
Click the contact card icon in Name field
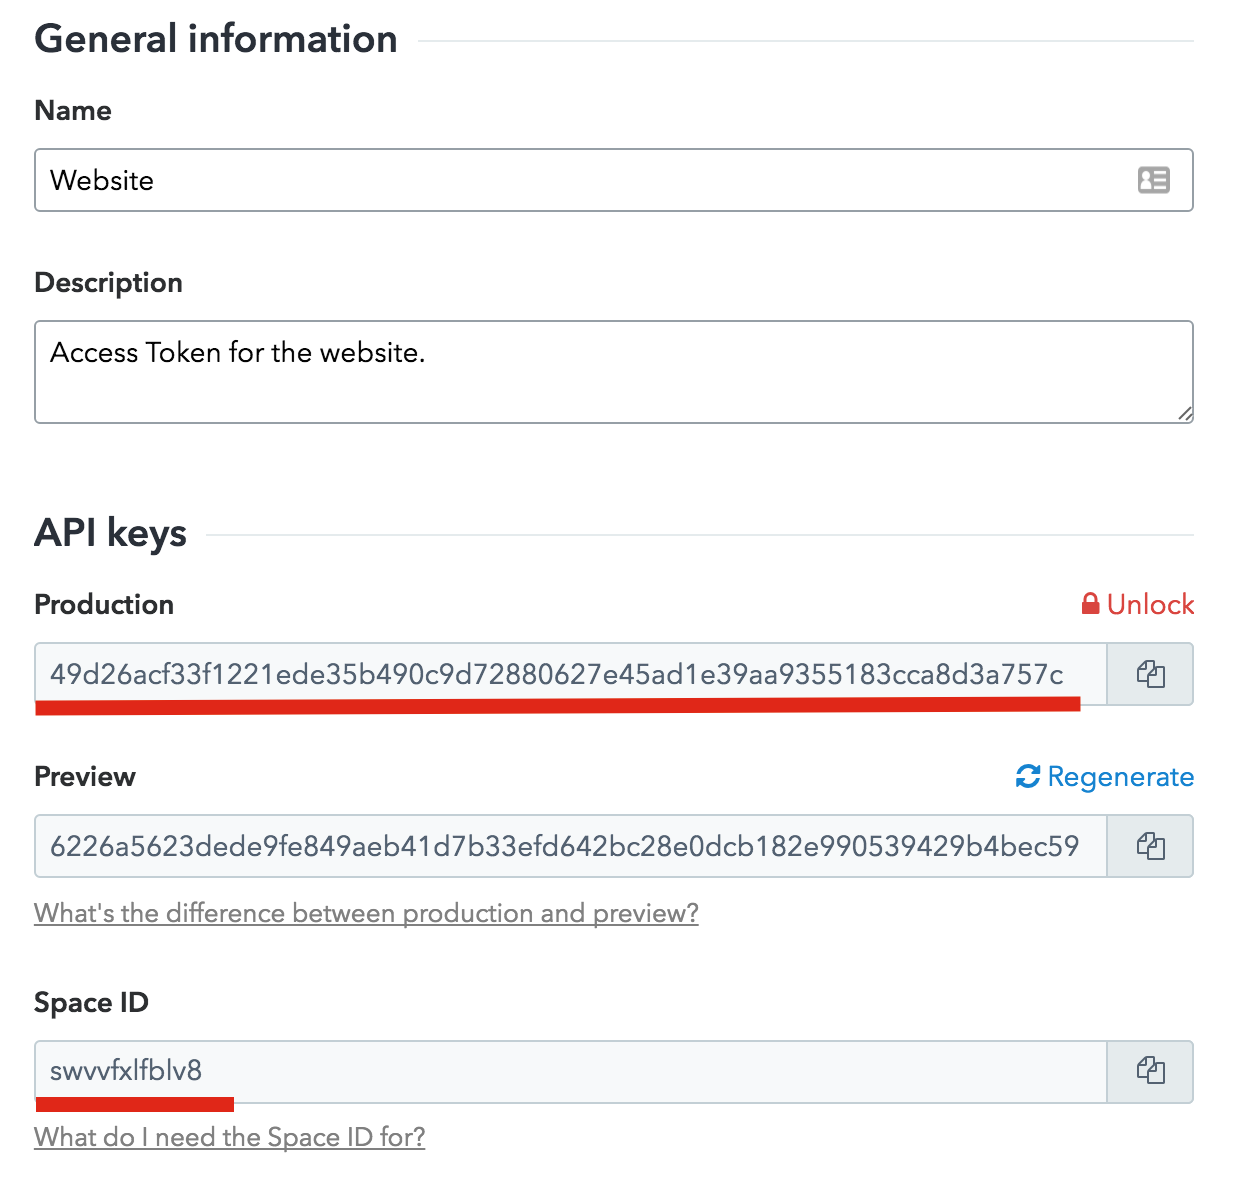pos(1153,180)
